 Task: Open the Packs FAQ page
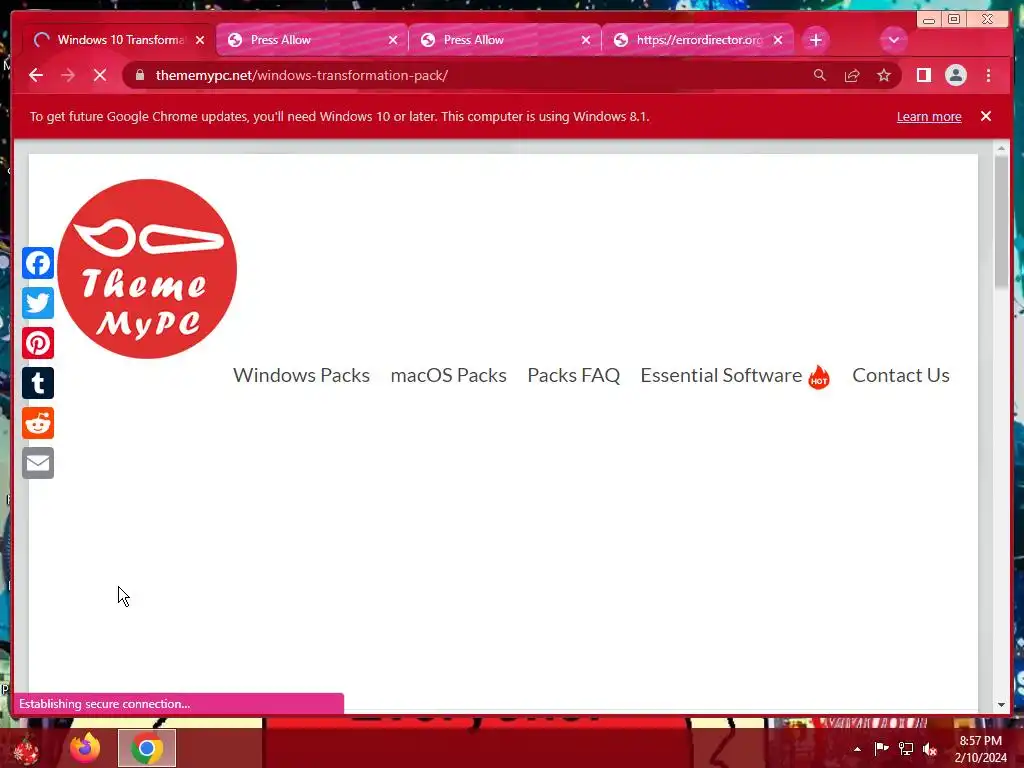pyautogui.click(x=573, y=376)
